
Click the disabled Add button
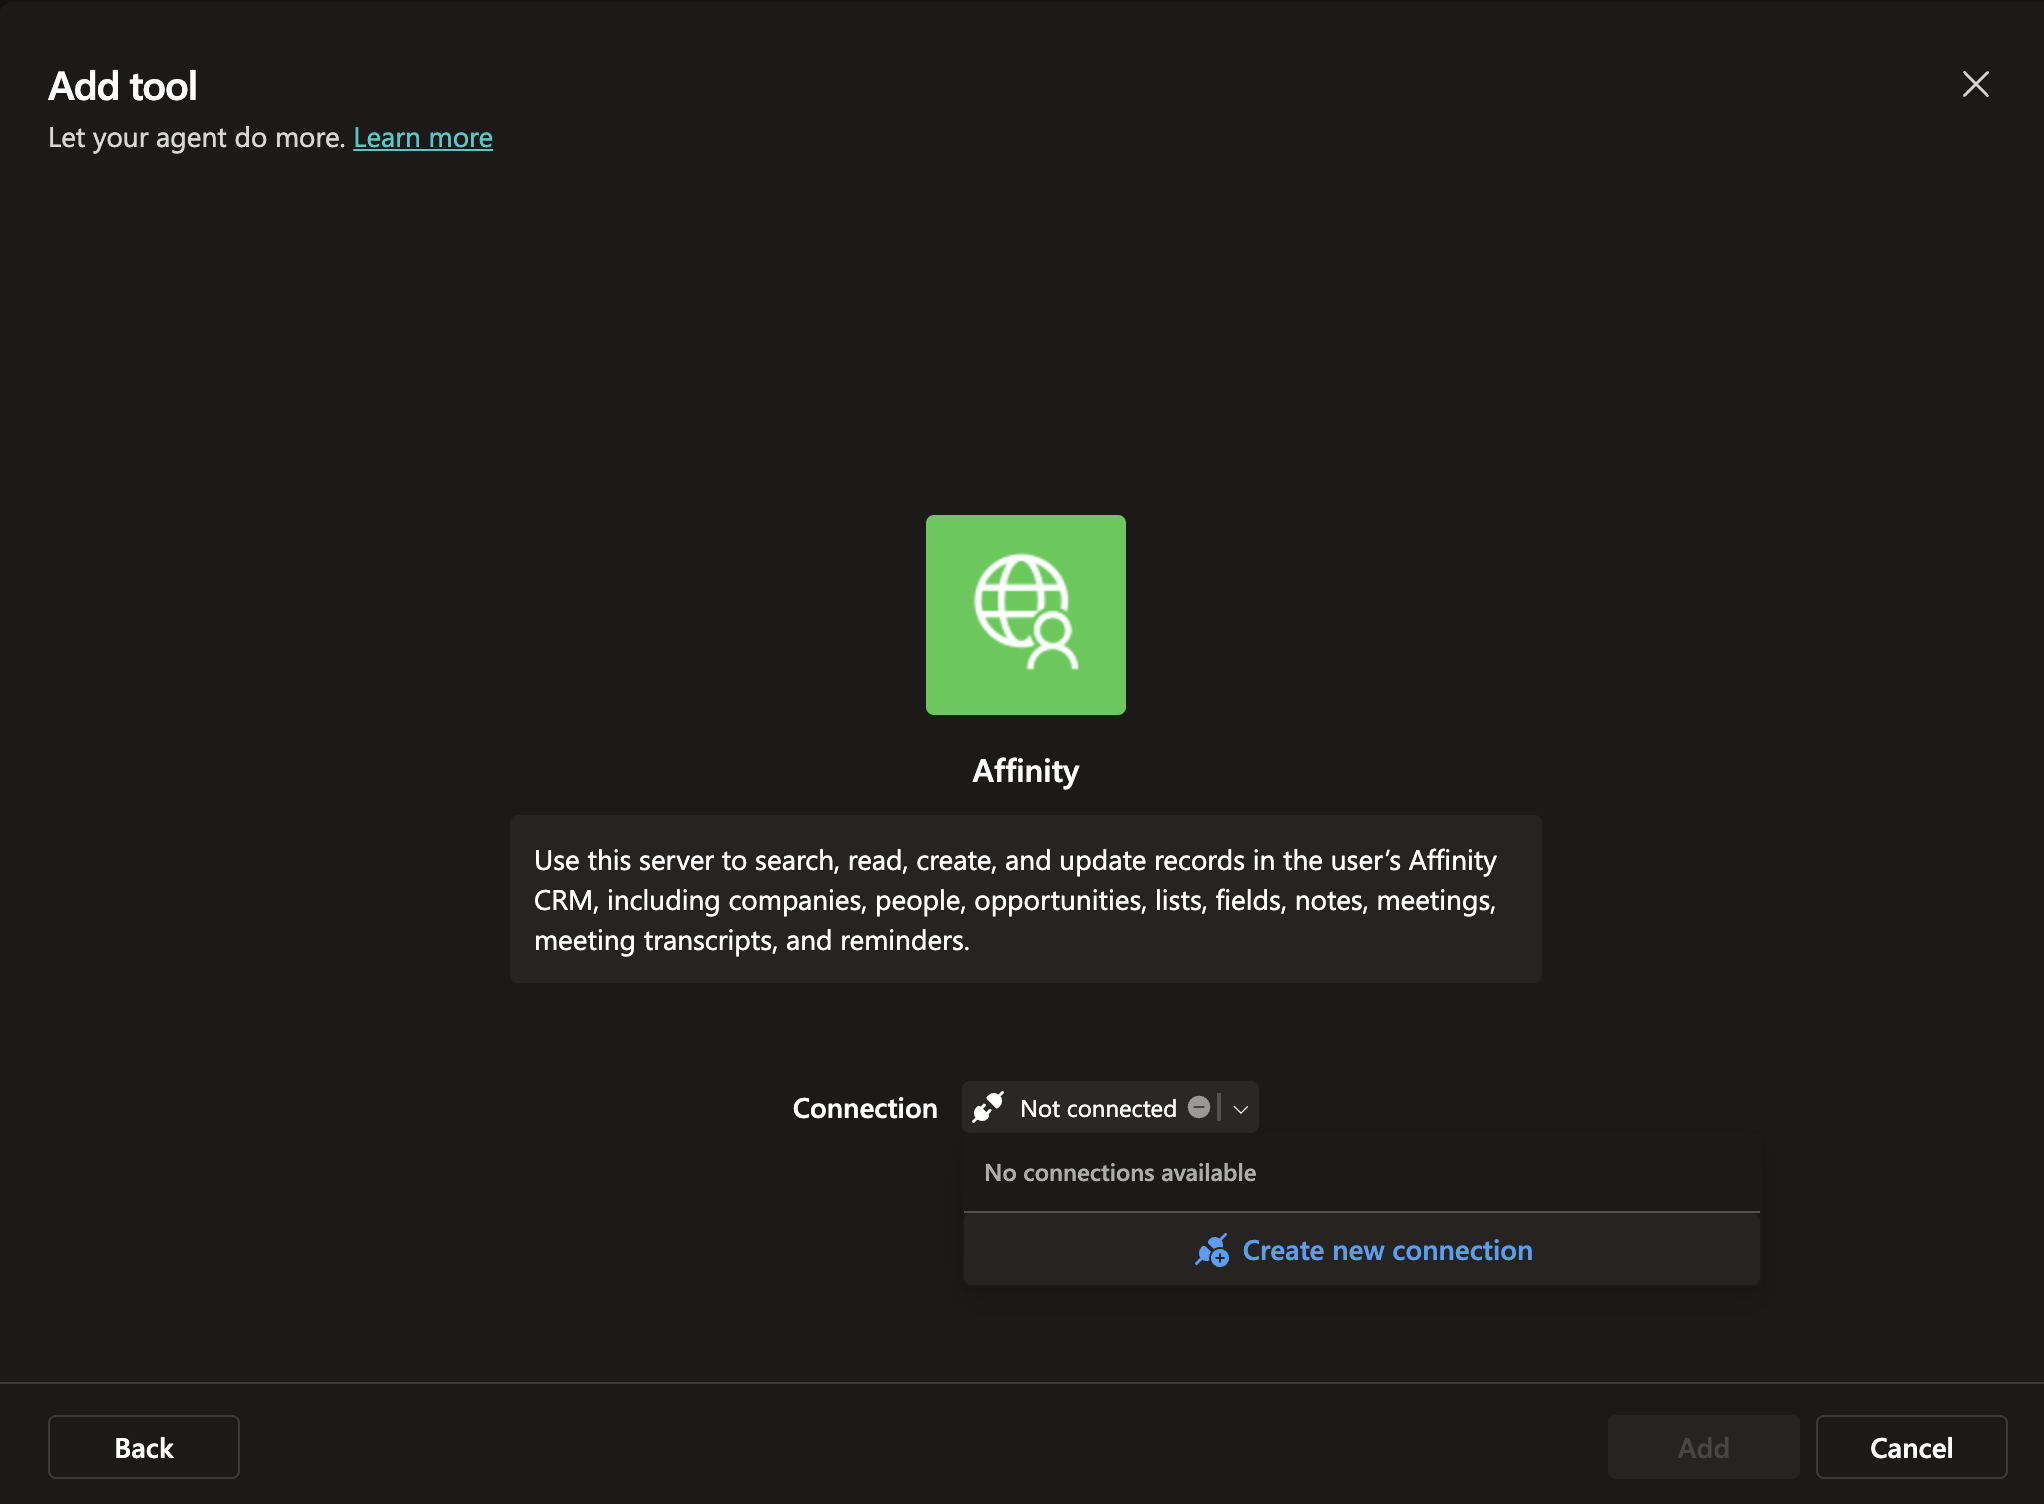point(1703,1447)
